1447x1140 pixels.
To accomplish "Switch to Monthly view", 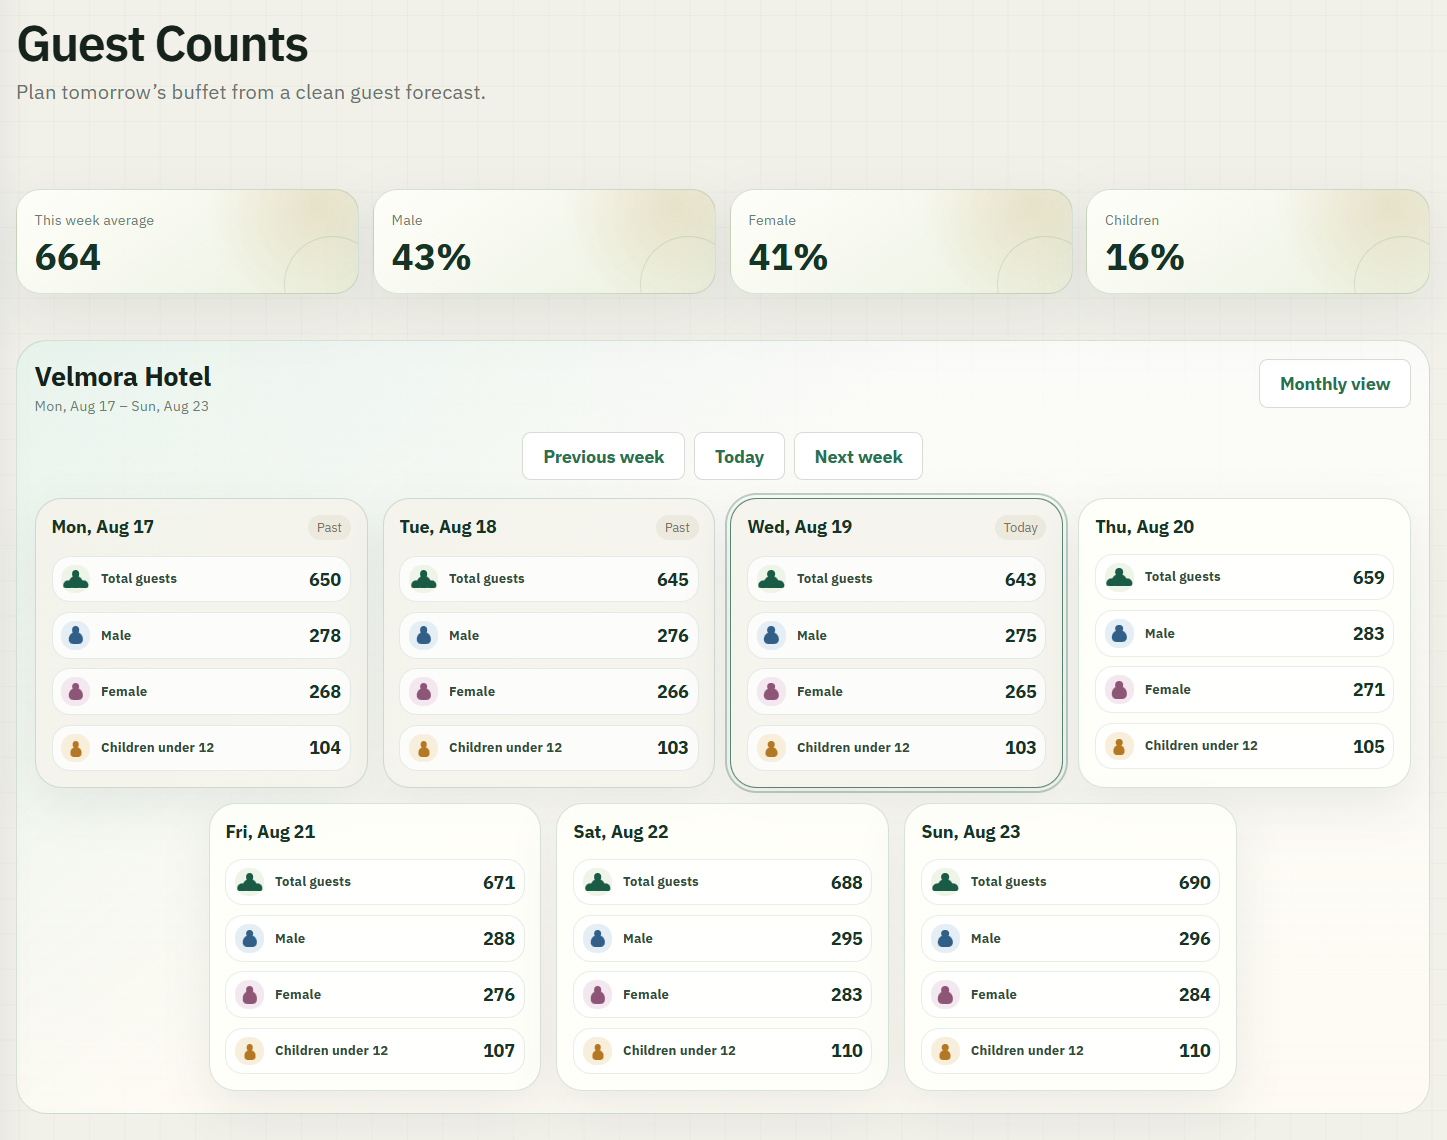I will pos(1335,384).
